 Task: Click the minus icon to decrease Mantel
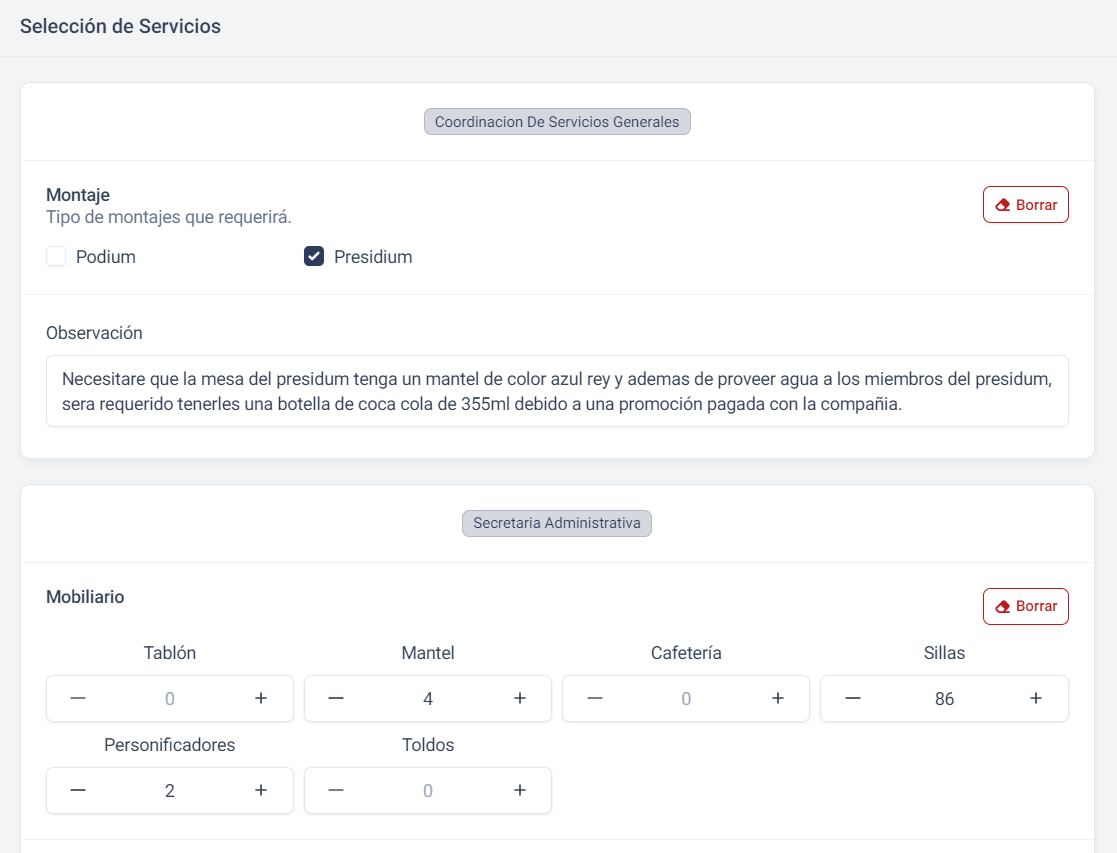coord(336,698)
